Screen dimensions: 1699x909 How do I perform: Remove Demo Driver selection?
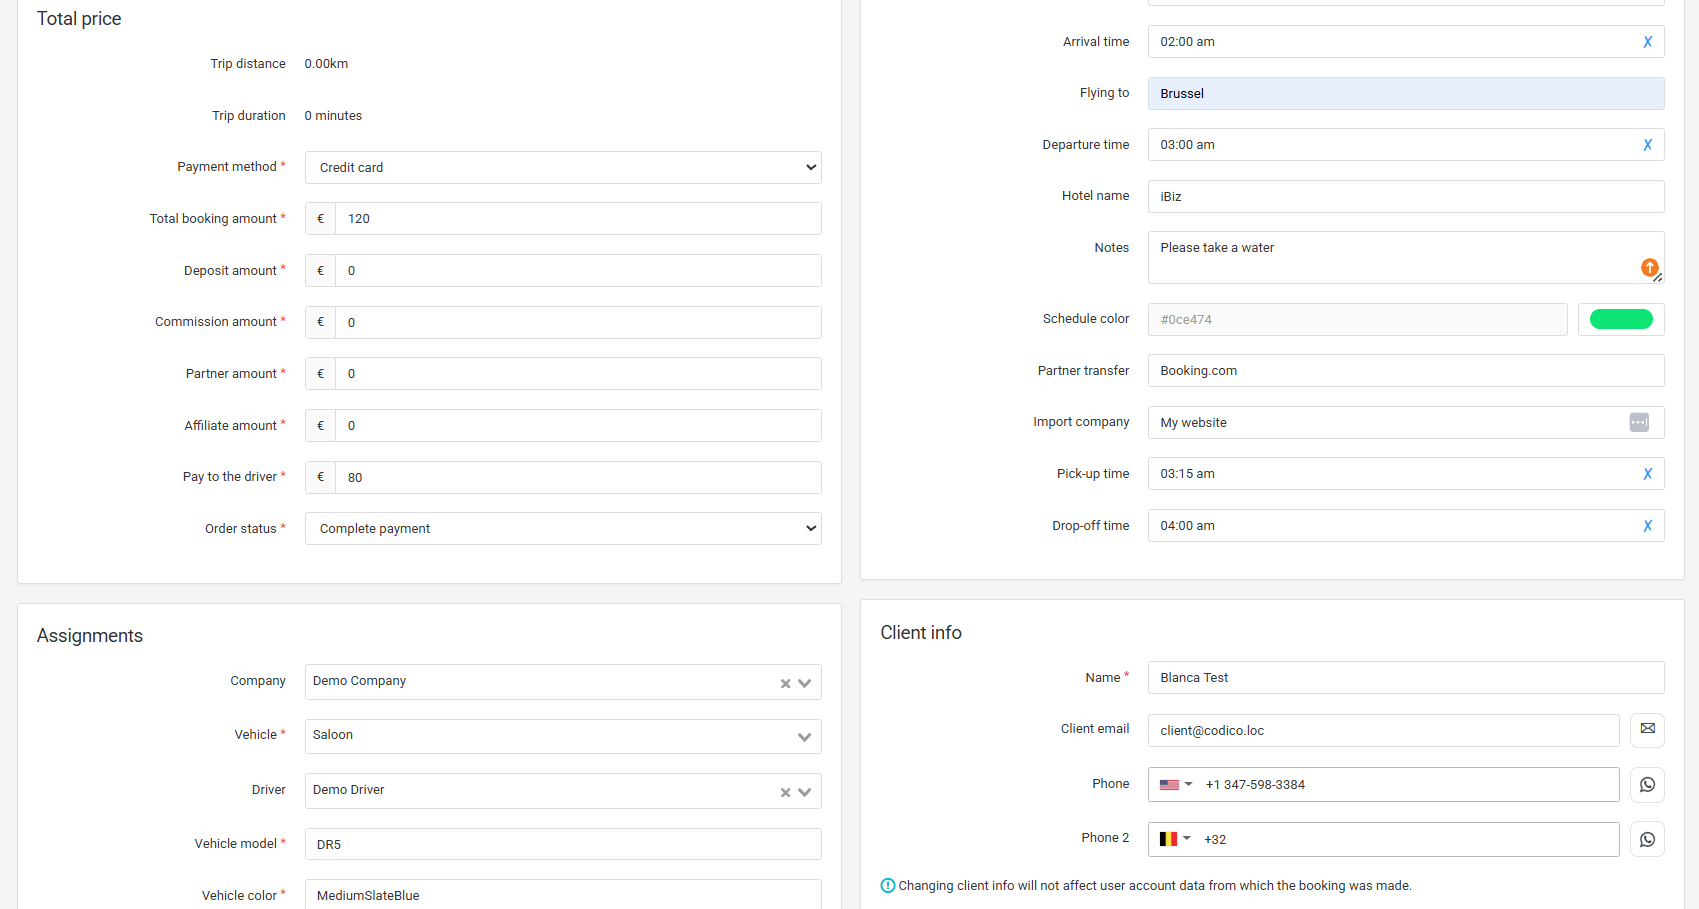pyautogui.click(x=785, y=792)
